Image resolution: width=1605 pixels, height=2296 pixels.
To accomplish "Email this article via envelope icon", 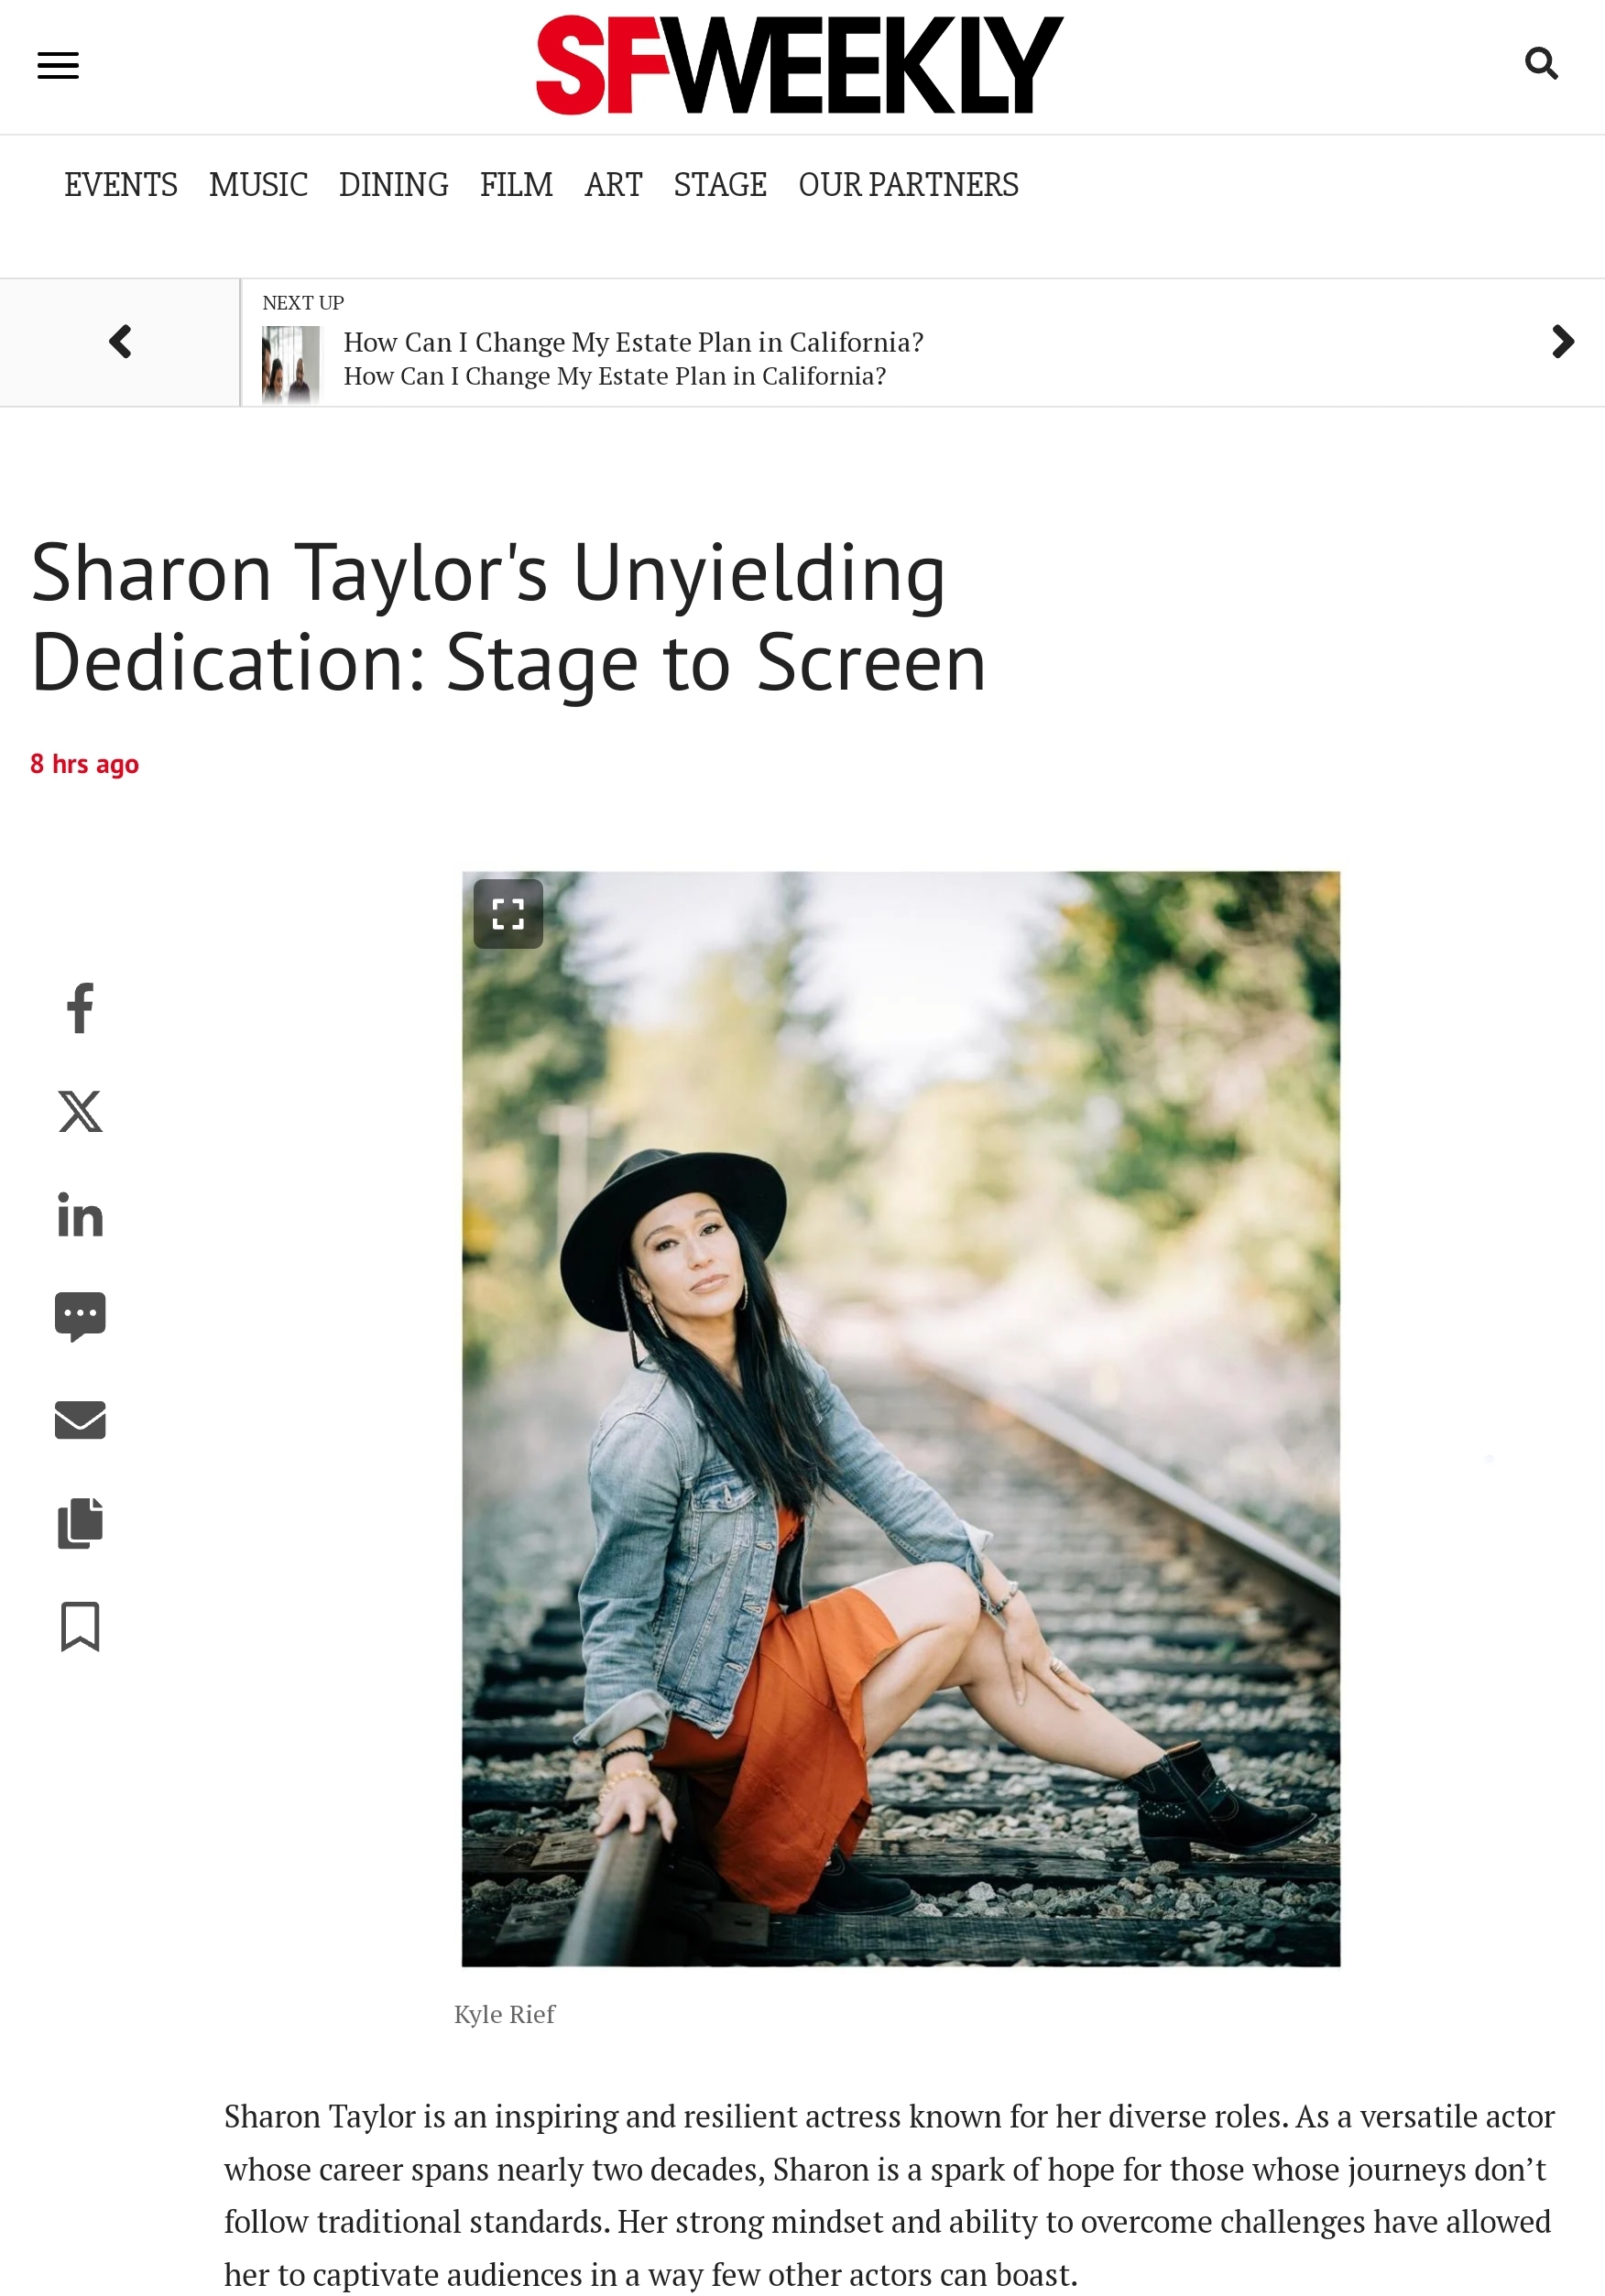I will 80,1419.
